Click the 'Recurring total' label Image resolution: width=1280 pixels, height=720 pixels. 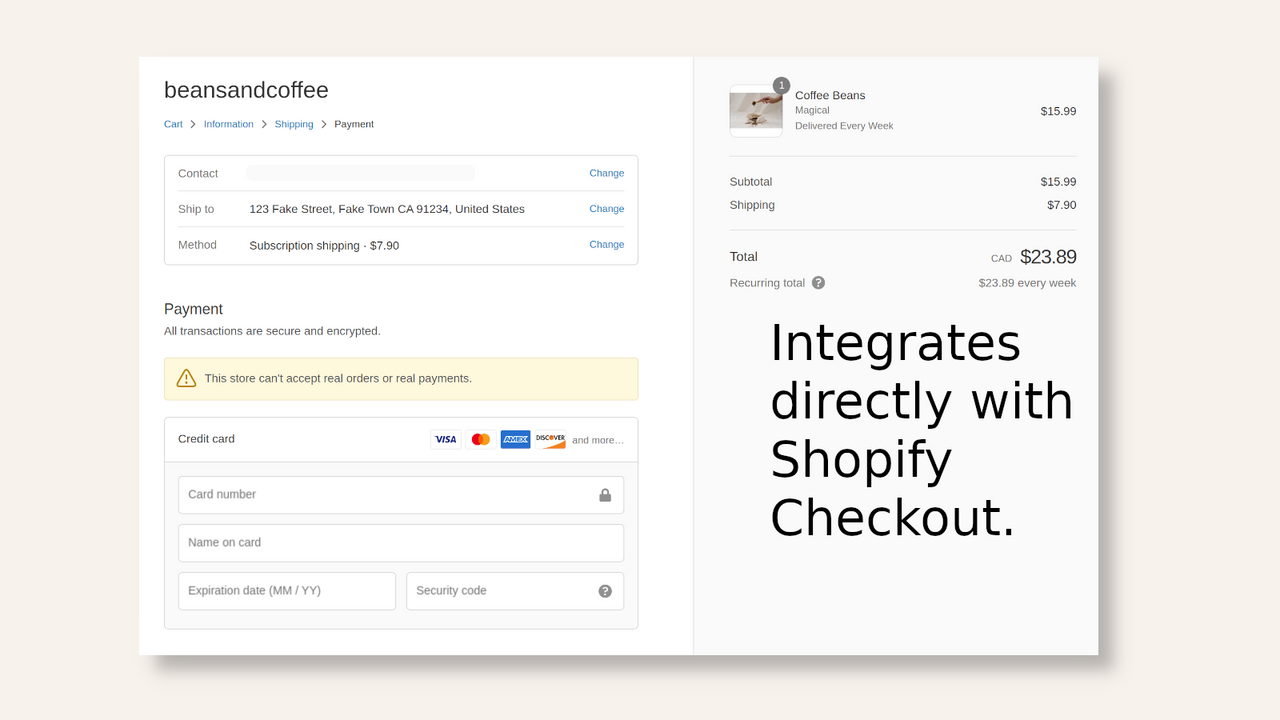coord(767,283)
